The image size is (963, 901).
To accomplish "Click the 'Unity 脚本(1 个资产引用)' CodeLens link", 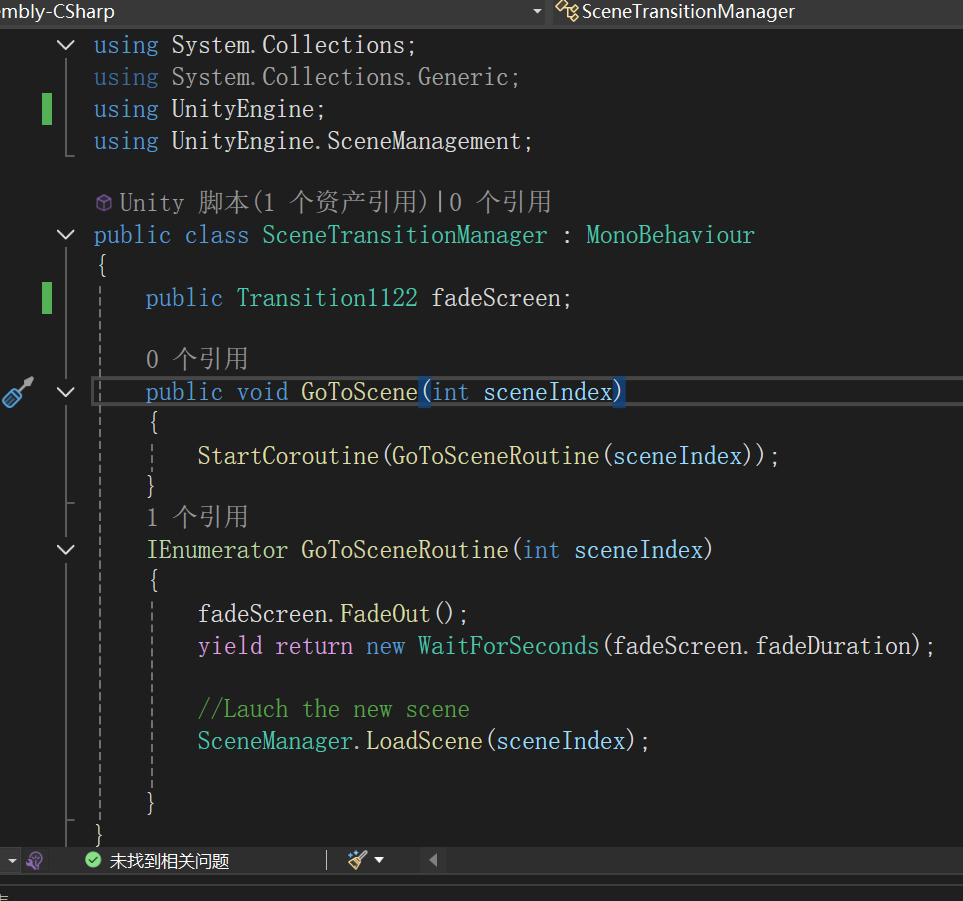I will coord(275,202).
